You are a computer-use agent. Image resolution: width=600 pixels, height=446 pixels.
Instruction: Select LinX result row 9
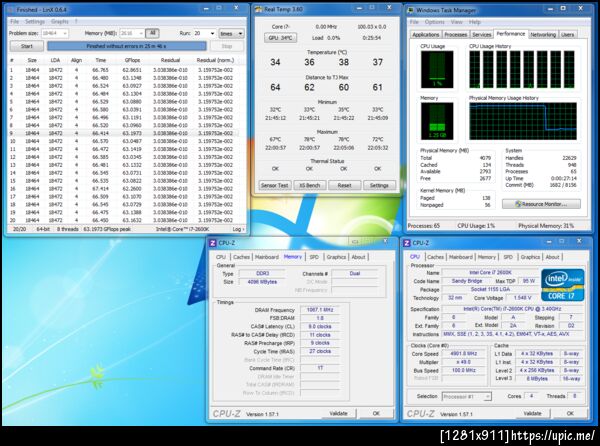(x=123, y=133)
